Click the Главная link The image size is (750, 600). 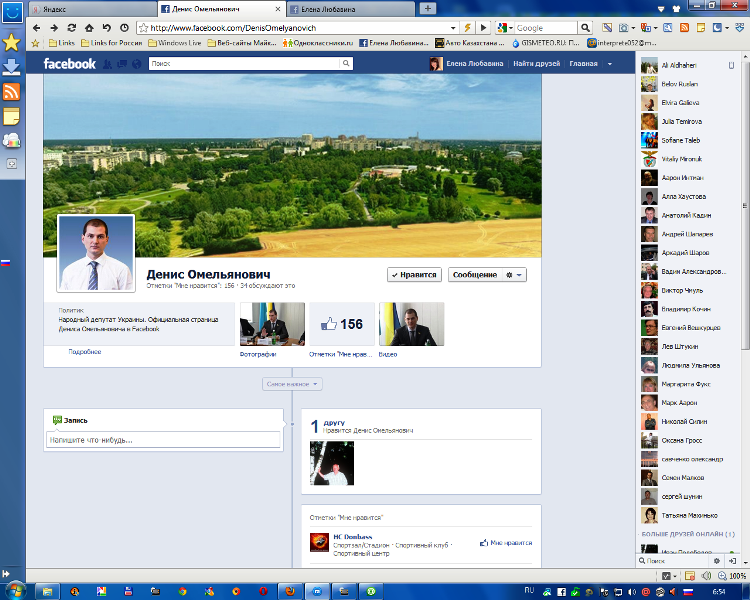583,64
